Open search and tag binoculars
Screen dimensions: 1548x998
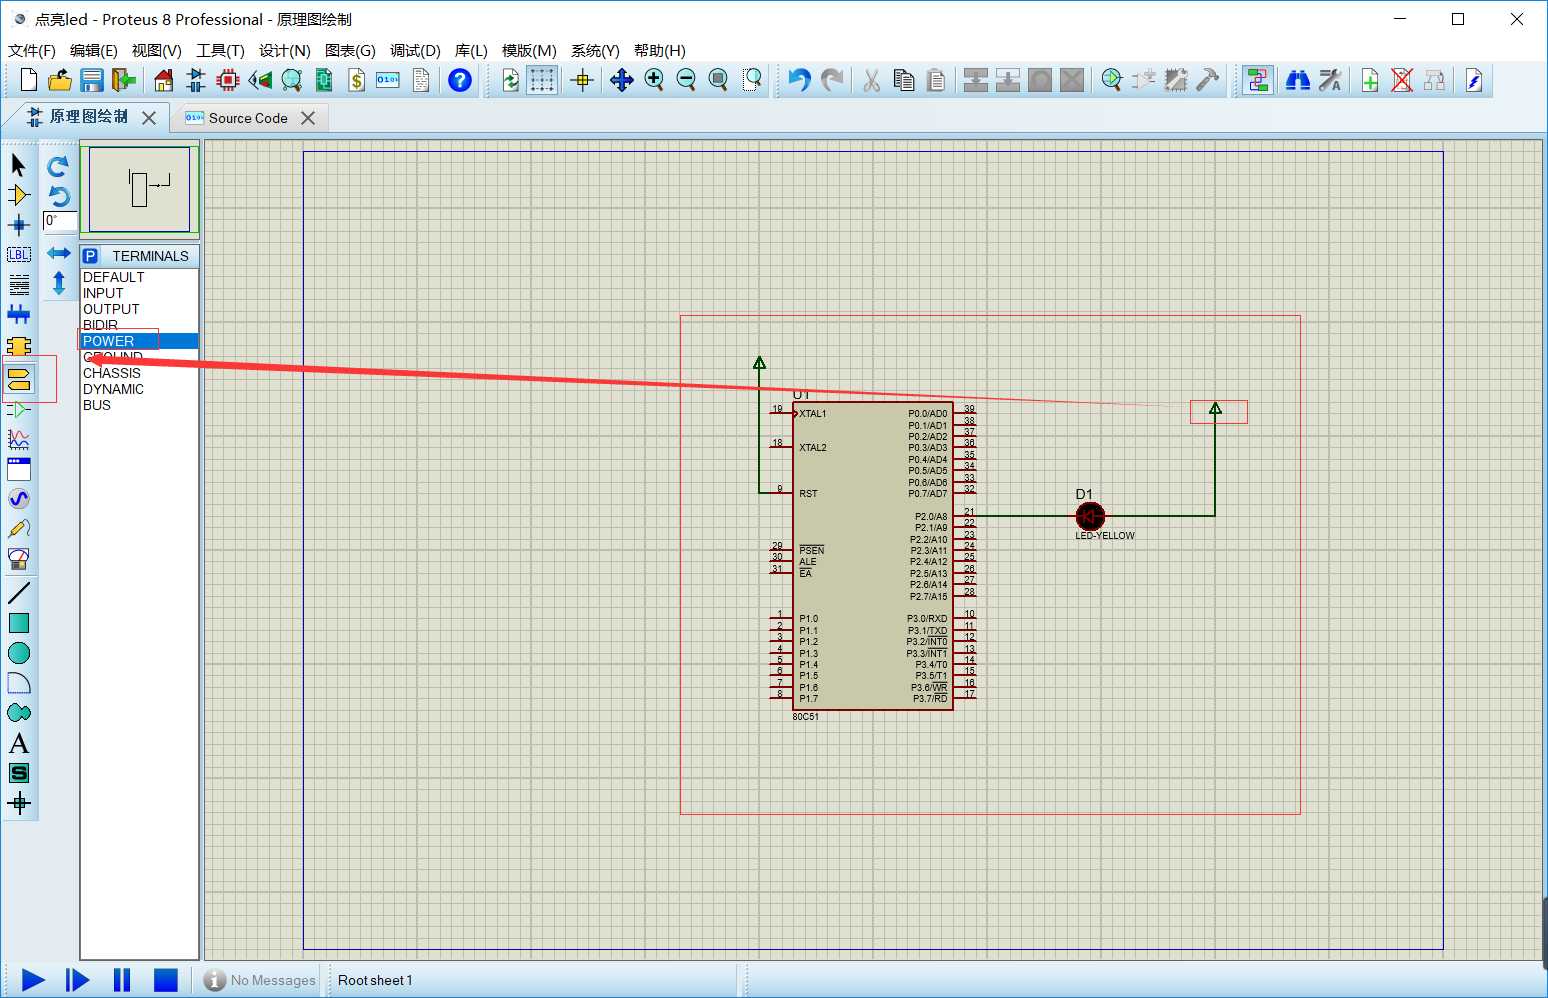point(1298,80)
